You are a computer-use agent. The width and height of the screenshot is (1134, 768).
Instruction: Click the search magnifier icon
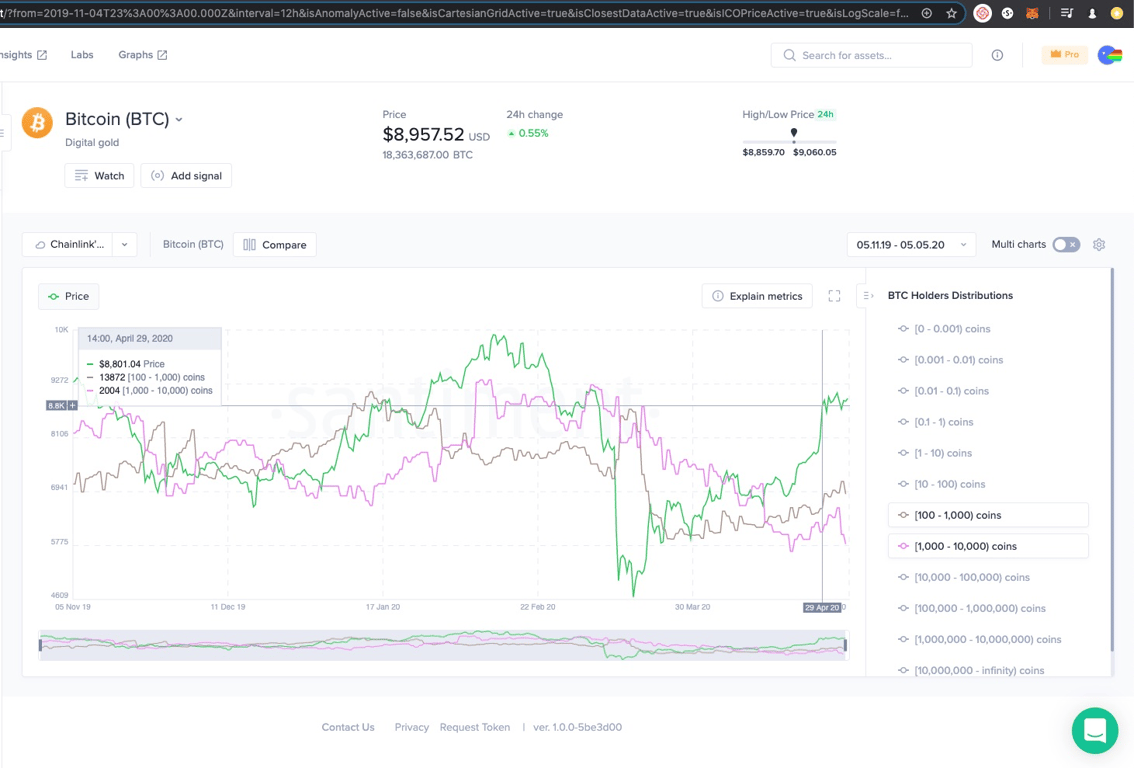click(x=789, y=55)
